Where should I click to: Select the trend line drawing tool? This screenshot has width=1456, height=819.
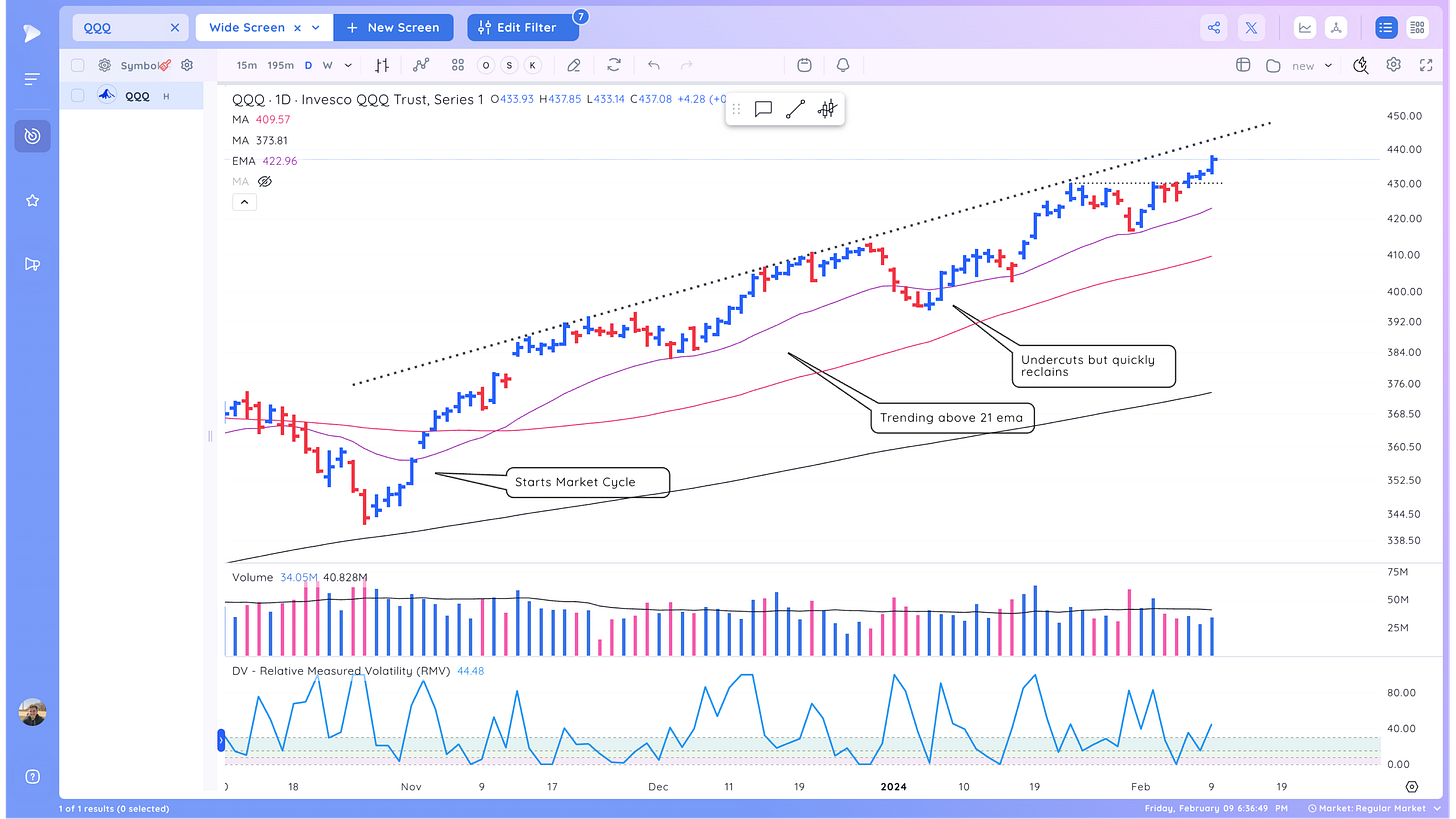point(795,109)
